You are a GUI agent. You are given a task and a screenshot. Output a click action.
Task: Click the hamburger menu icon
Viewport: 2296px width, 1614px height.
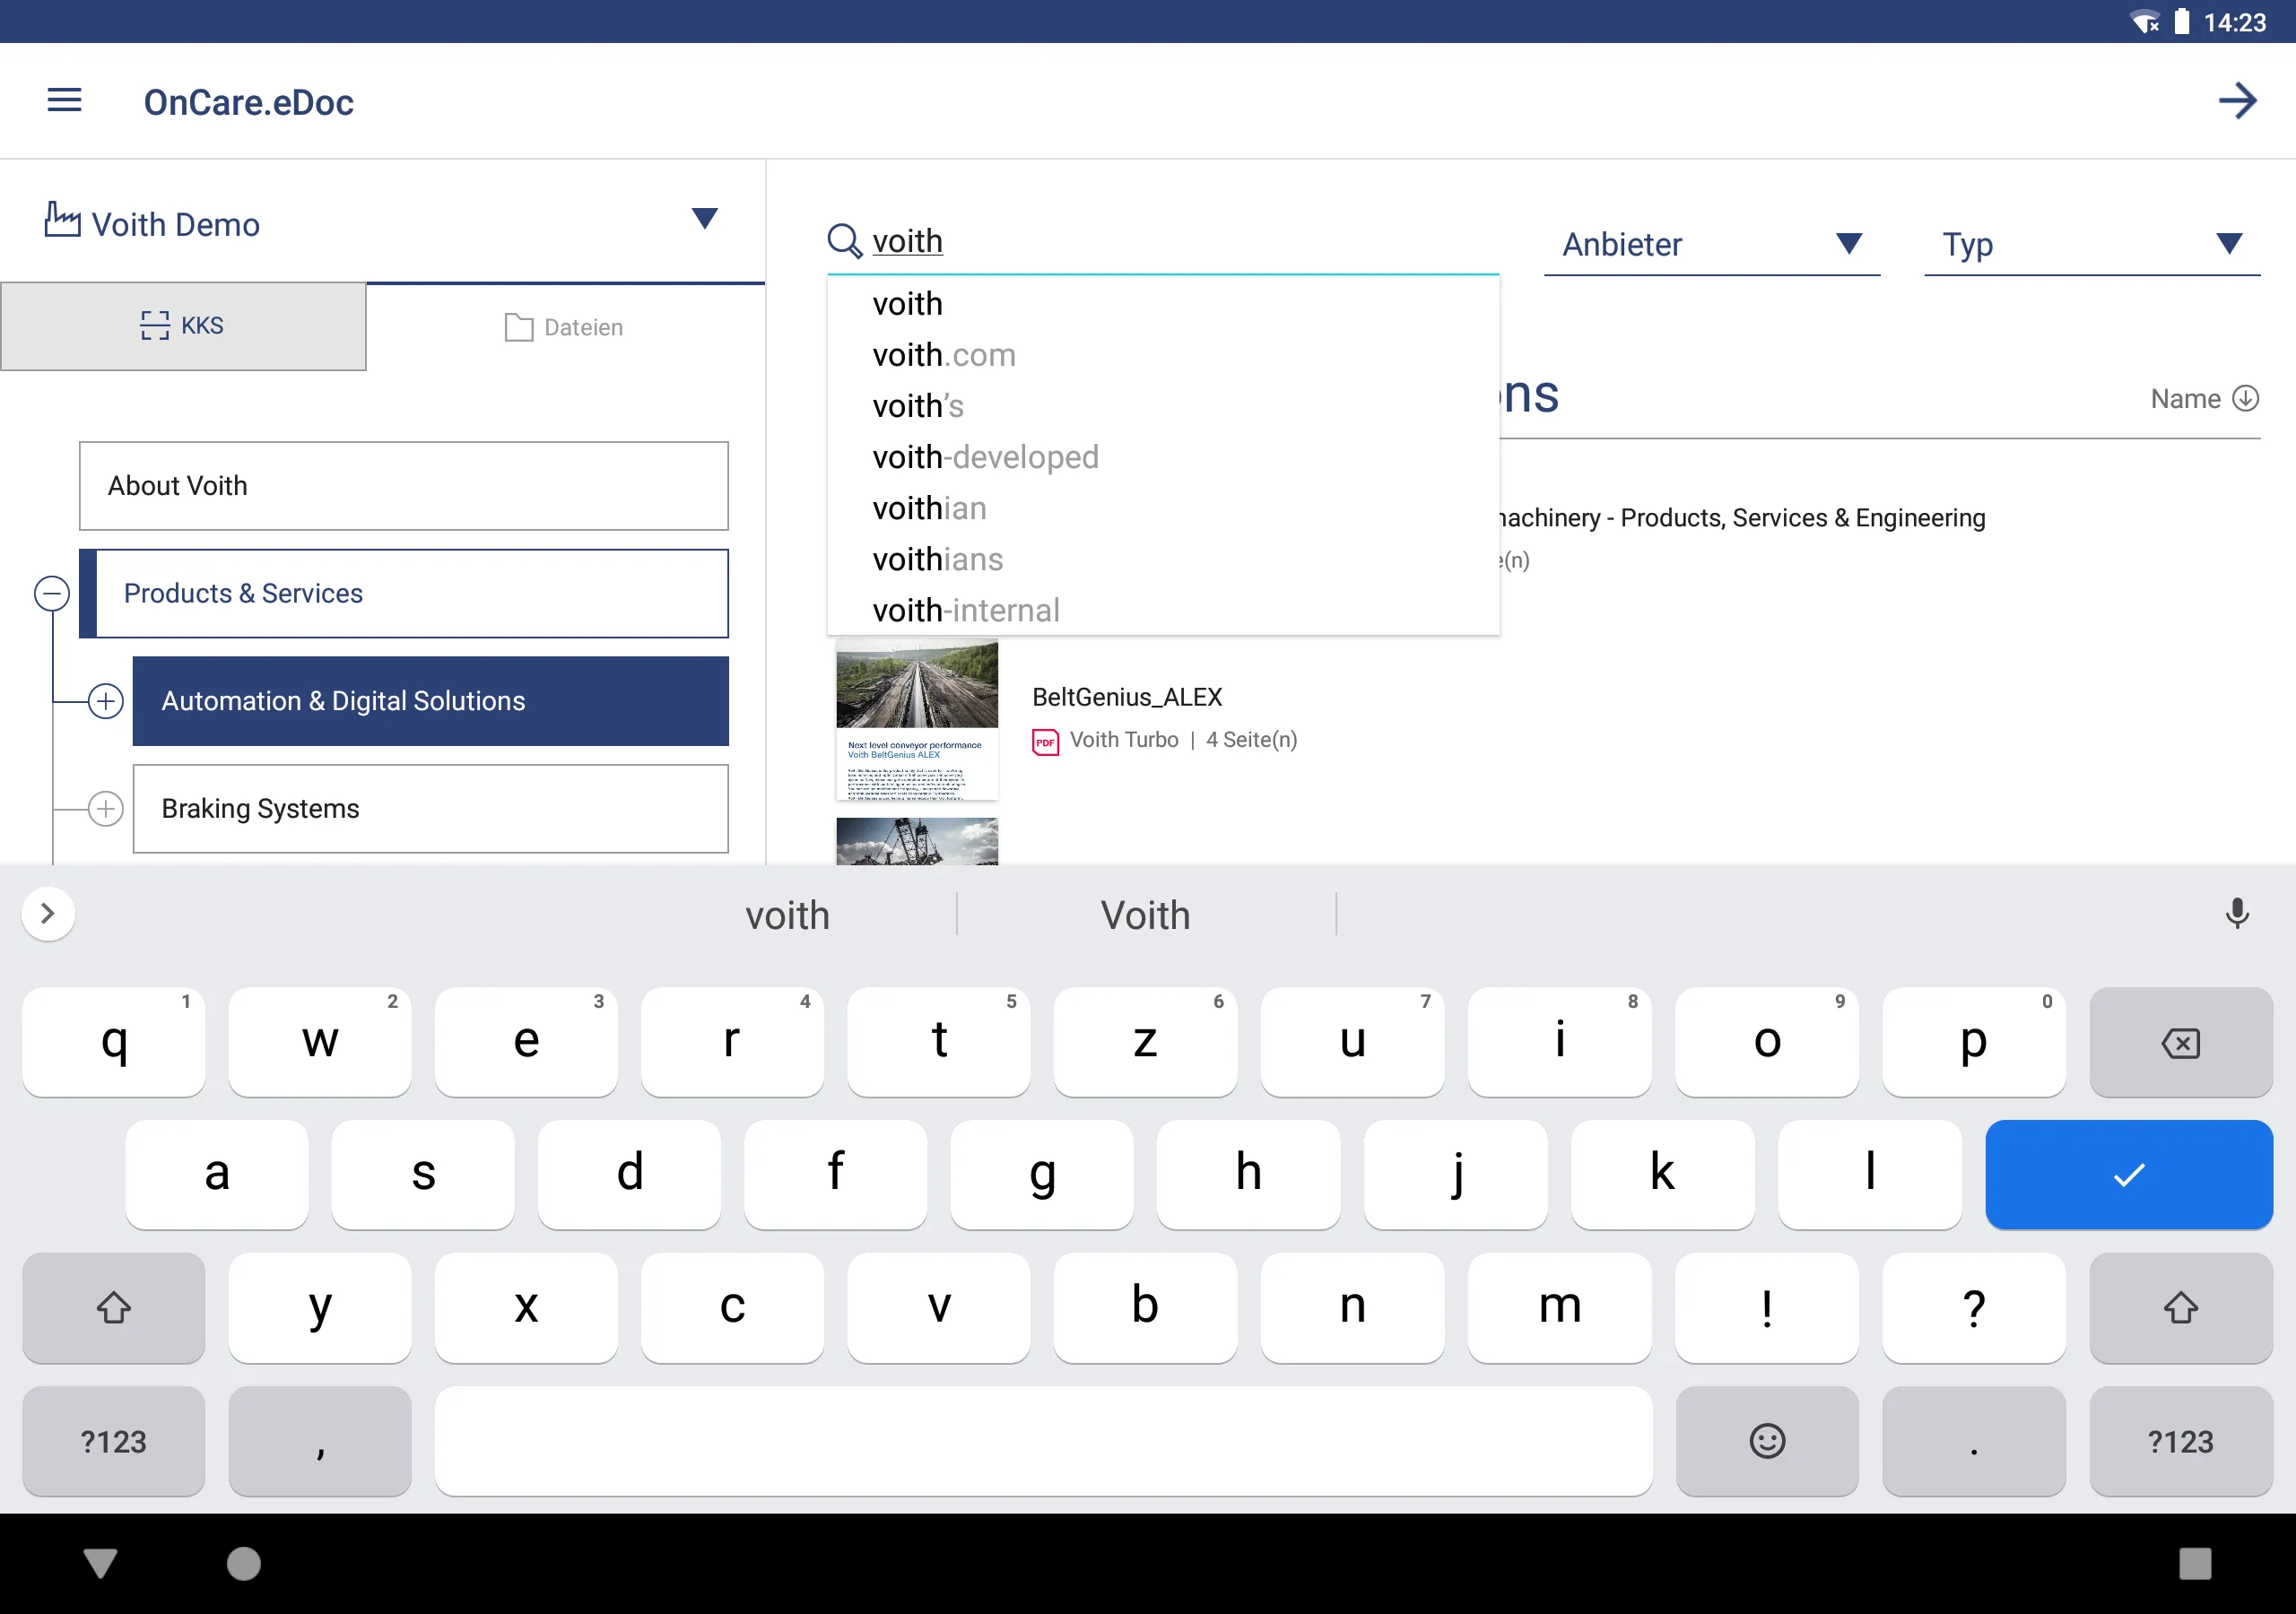click(61, 100)
